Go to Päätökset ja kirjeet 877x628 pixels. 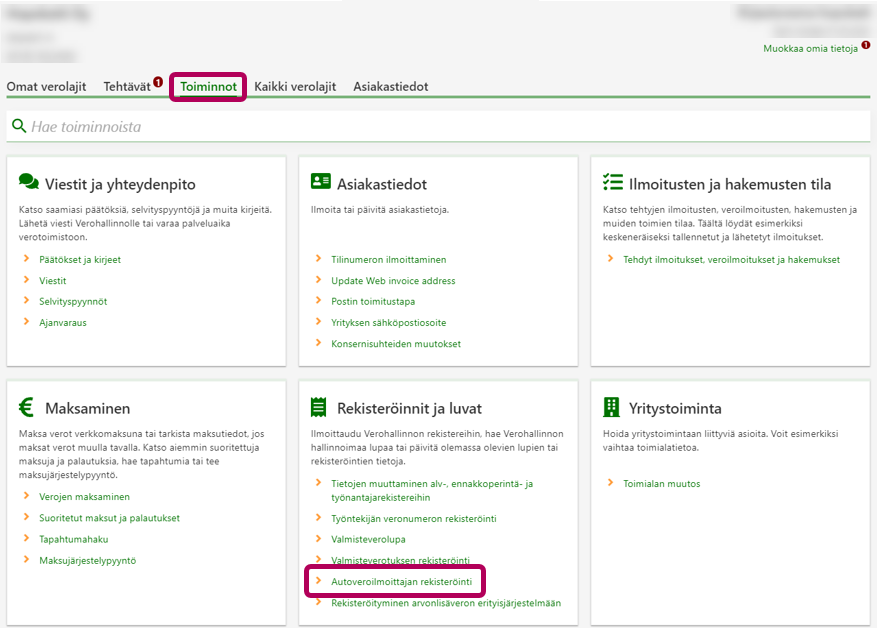coord(80,260)
